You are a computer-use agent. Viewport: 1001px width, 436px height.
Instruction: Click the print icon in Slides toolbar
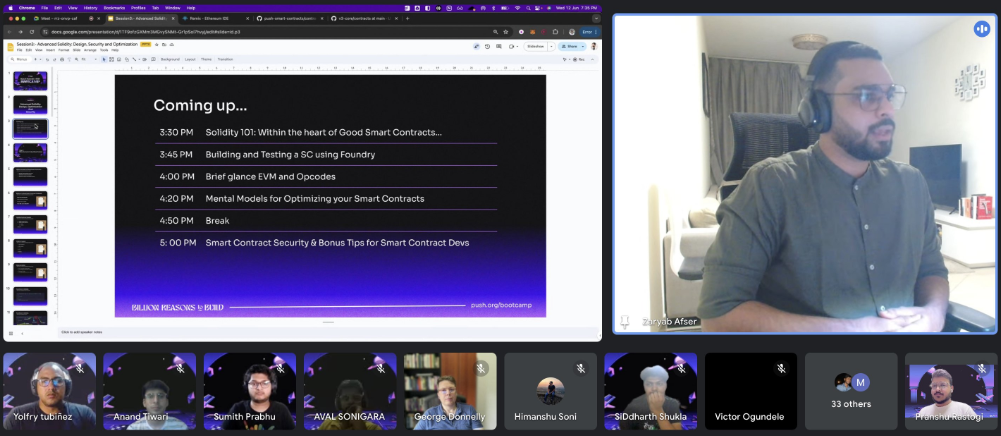coord(62,59)
